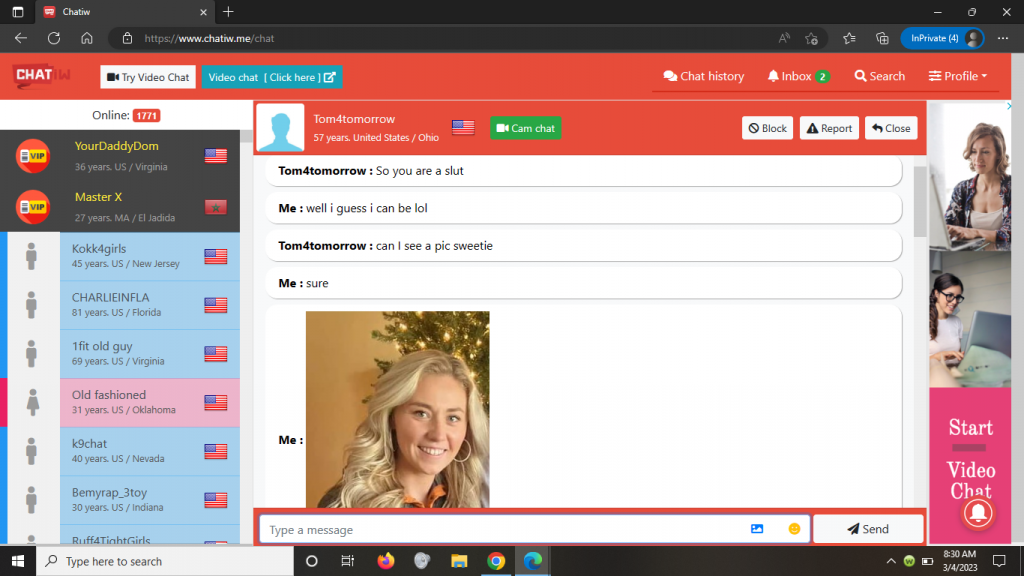The width and height of the screenshot is (1024, 576).
Task: Click the image upload icon in message box
Action: (757, 529)
